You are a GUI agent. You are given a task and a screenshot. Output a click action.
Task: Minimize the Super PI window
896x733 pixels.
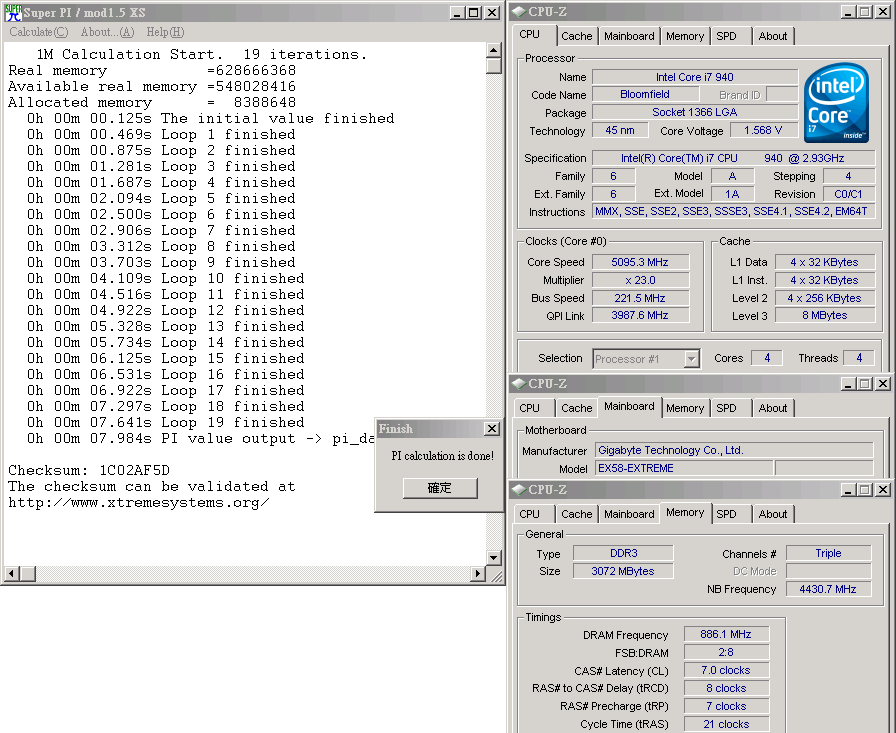[457, 13]
